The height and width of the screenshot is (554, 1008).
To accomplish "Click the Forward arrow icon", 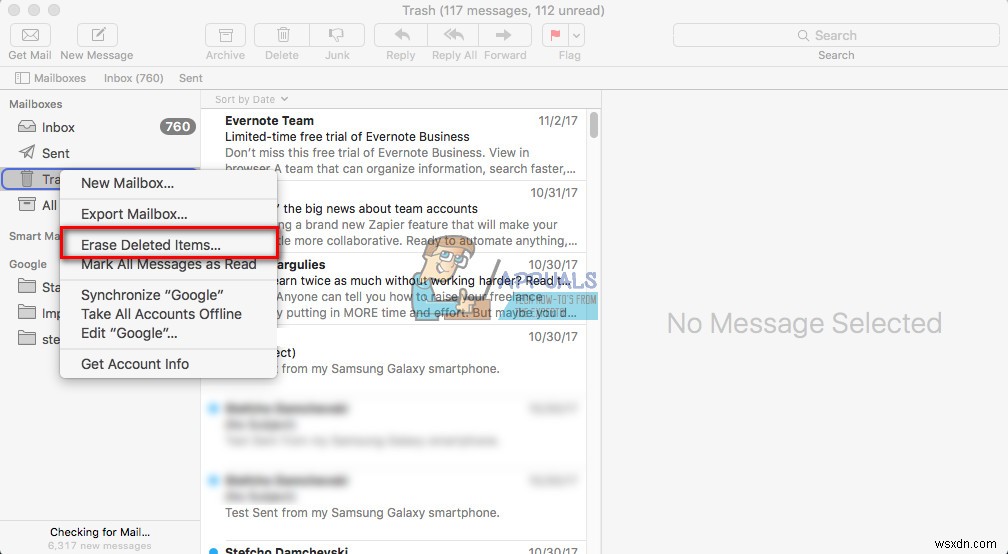I will 505,35.
